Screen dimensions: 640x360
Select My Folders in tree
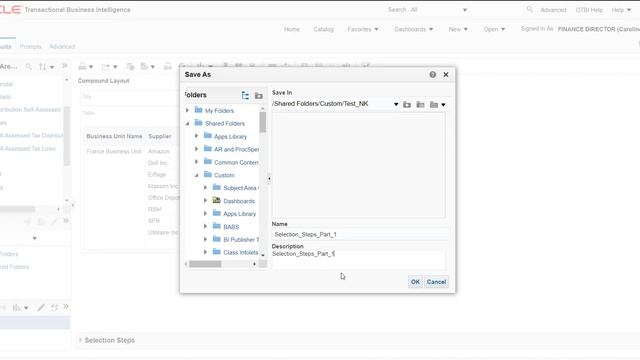tap(219, 111)
